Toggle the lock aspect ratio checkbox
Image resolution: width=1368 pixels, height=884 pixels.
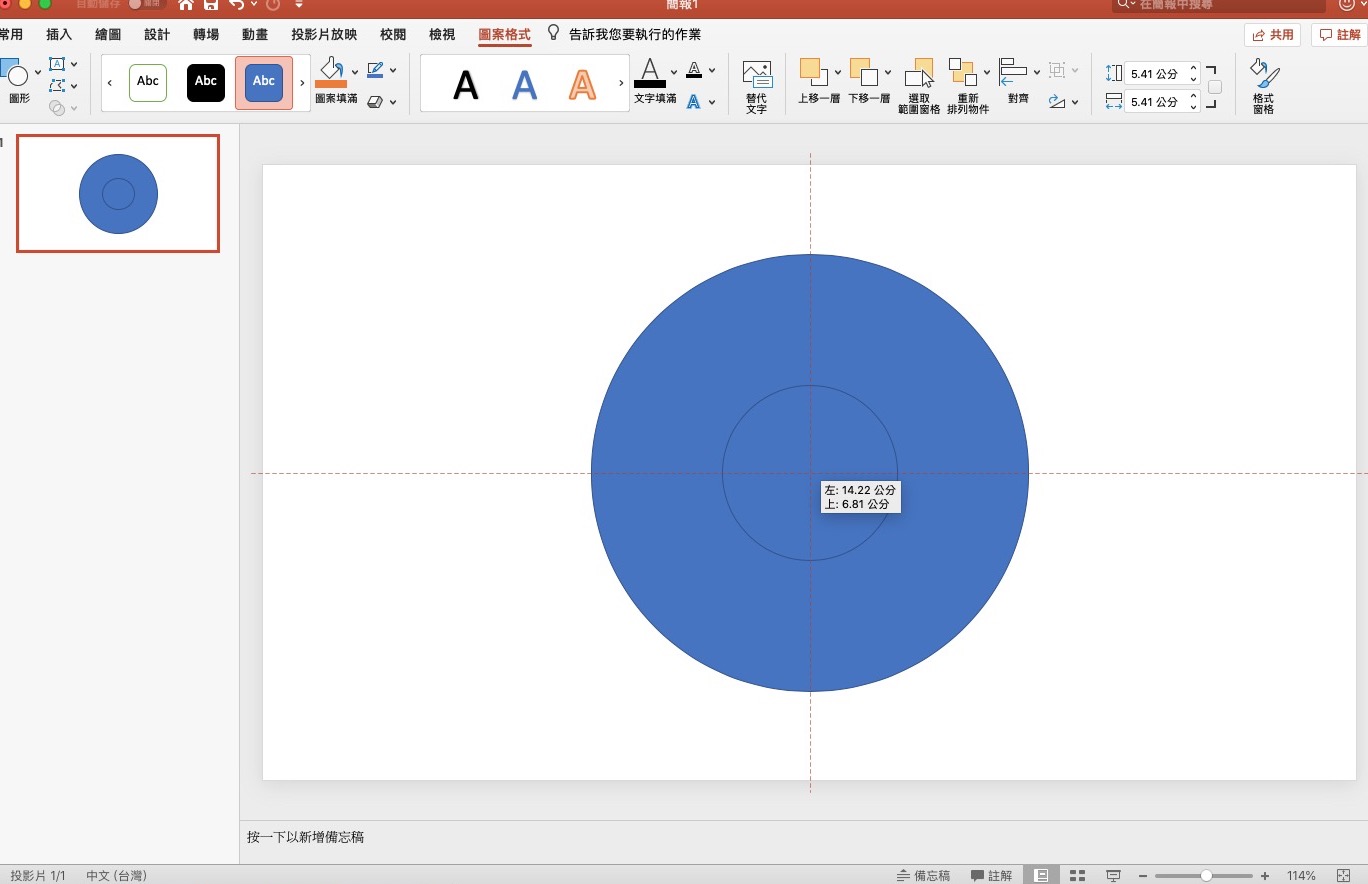(1214, 87)
